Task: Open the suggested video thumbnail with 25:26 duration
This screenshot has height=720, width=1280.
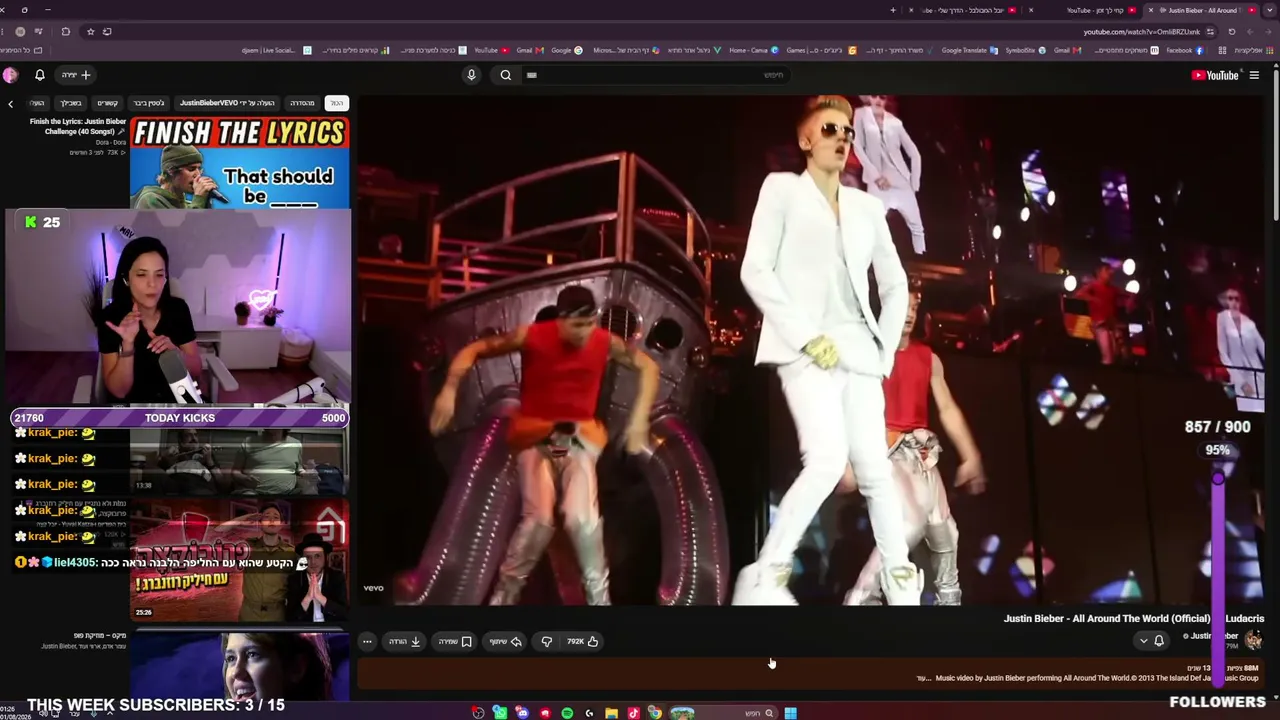Action: (240, 558)
